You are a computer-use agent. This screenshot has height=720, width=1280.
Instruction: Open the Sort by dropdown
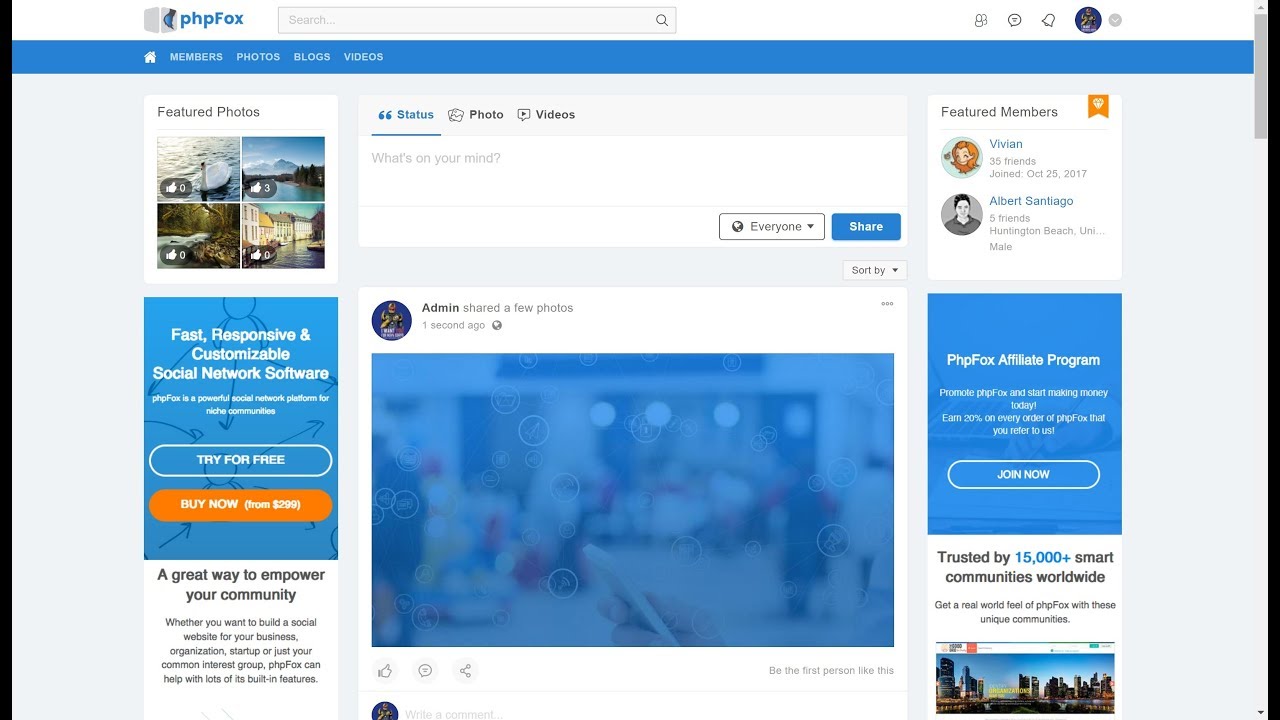click(x=875, y=270)
